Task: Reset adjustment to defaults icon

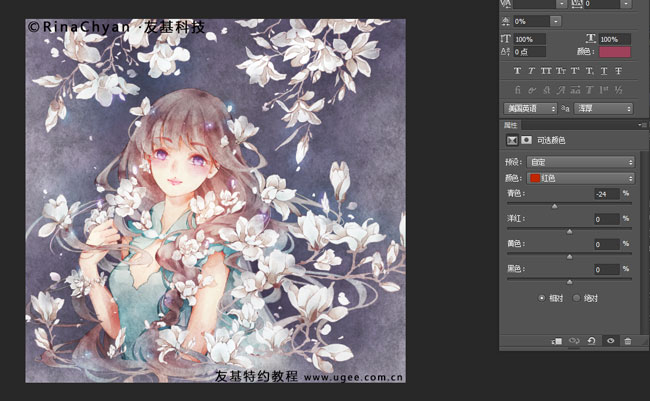Action: pos(592,341)
